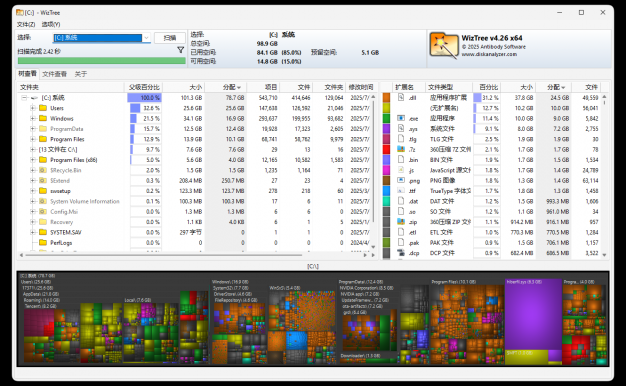Open the drive selection dropdown
This screenshot has width=626, height=386.
147,38
